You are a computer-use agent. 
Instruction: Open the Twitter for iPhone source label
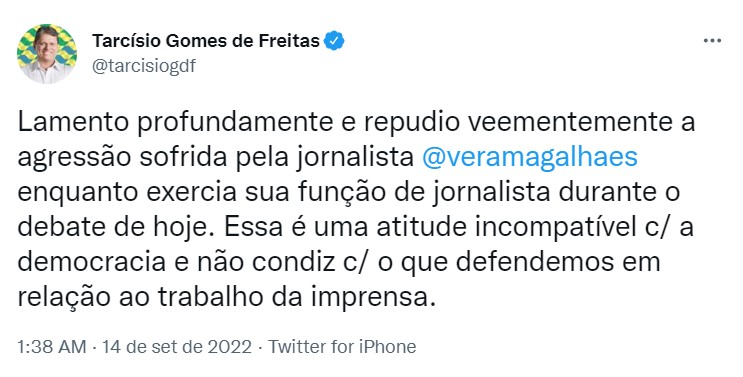click(342, 347)
